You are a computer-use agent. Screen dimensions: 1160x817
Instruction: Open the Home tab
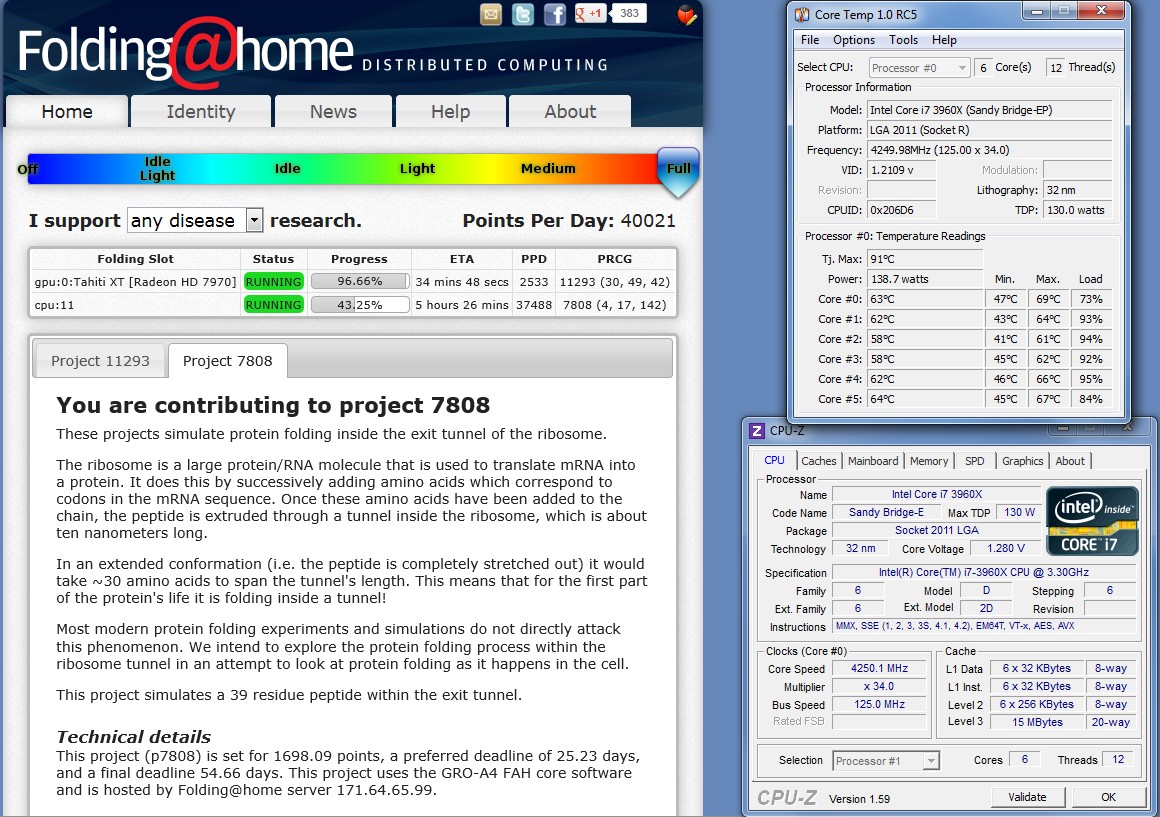[x=67, y=112]
